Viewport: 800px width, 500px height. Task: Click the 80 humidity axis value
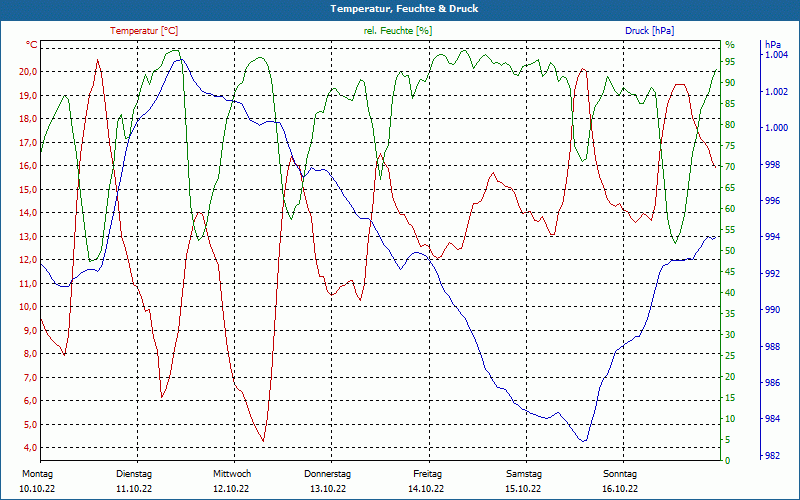(730, 124)
